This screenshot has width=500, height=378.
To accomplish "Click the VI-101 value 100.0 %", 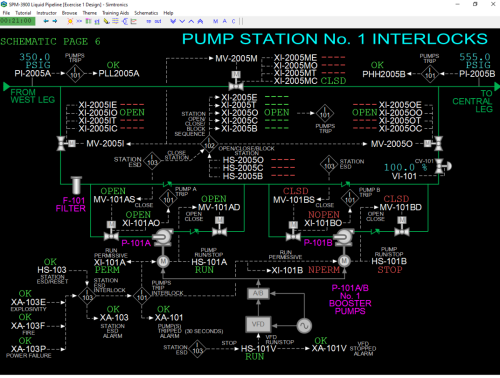I will click(x=405, y=167).
